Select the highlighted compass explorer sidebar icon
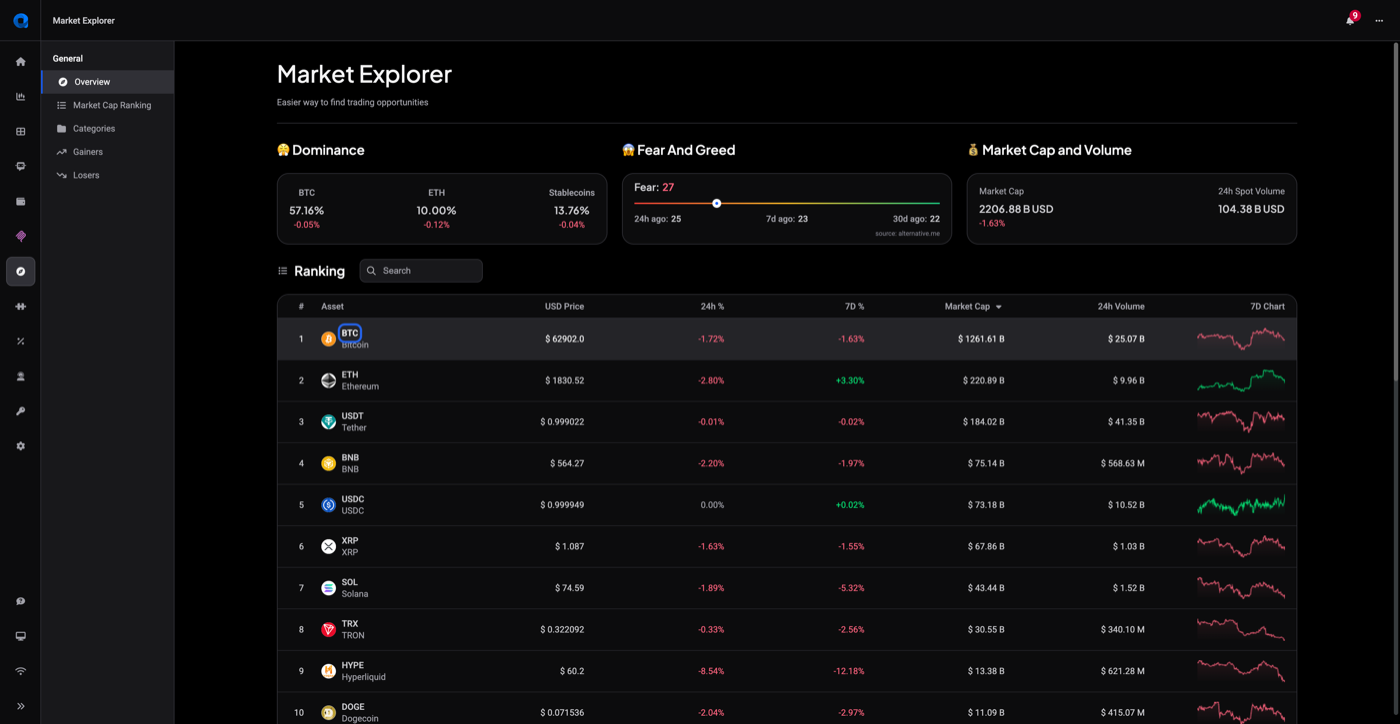1400x724 pixels. click(20, 272)
